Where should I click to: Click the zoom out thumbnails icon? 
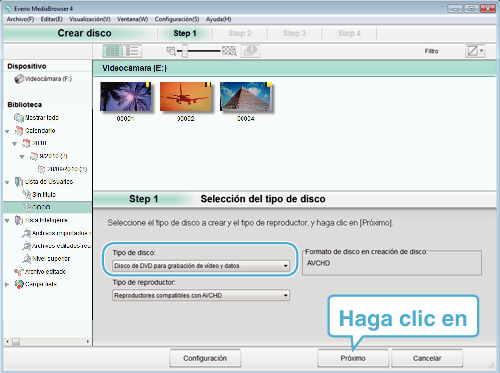[171, 51]
